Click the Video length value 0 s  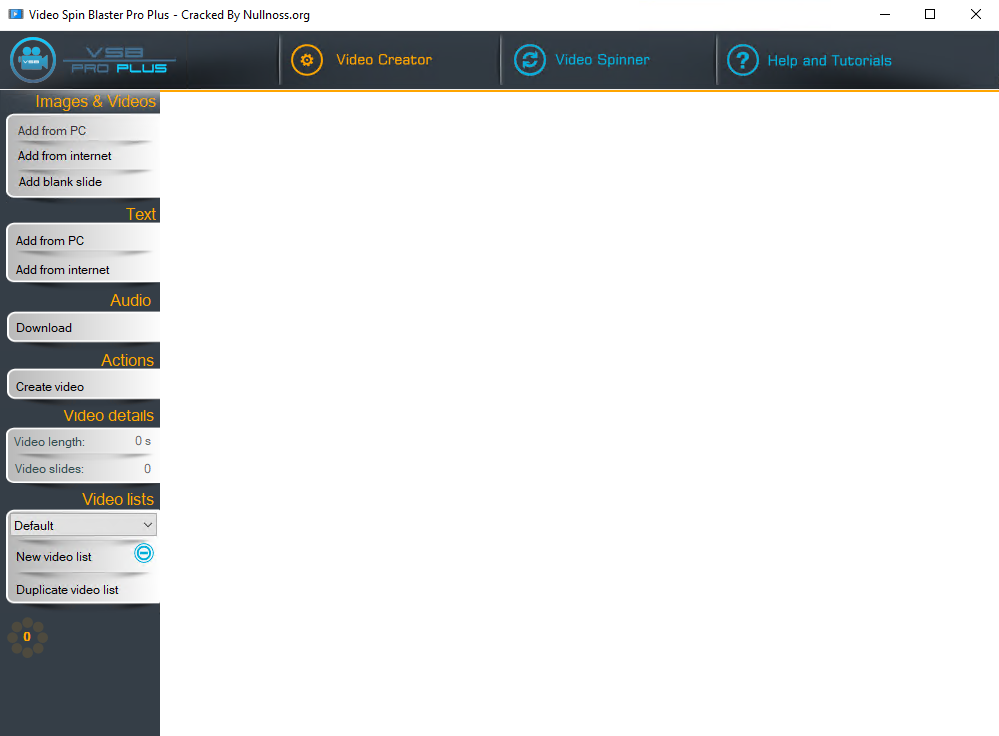point(143,441)
